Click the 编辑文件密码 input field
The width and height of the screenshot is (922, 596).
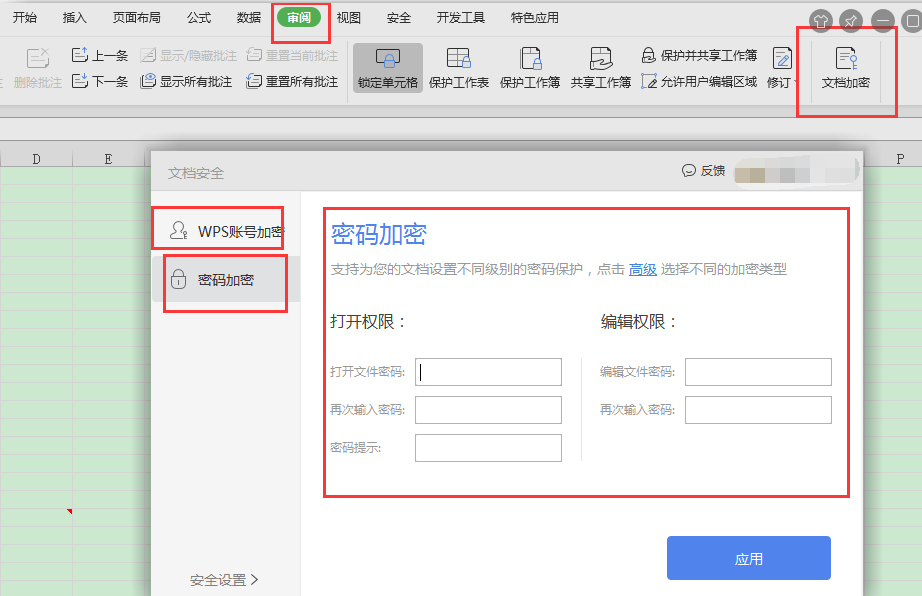(x=758, y=372)
